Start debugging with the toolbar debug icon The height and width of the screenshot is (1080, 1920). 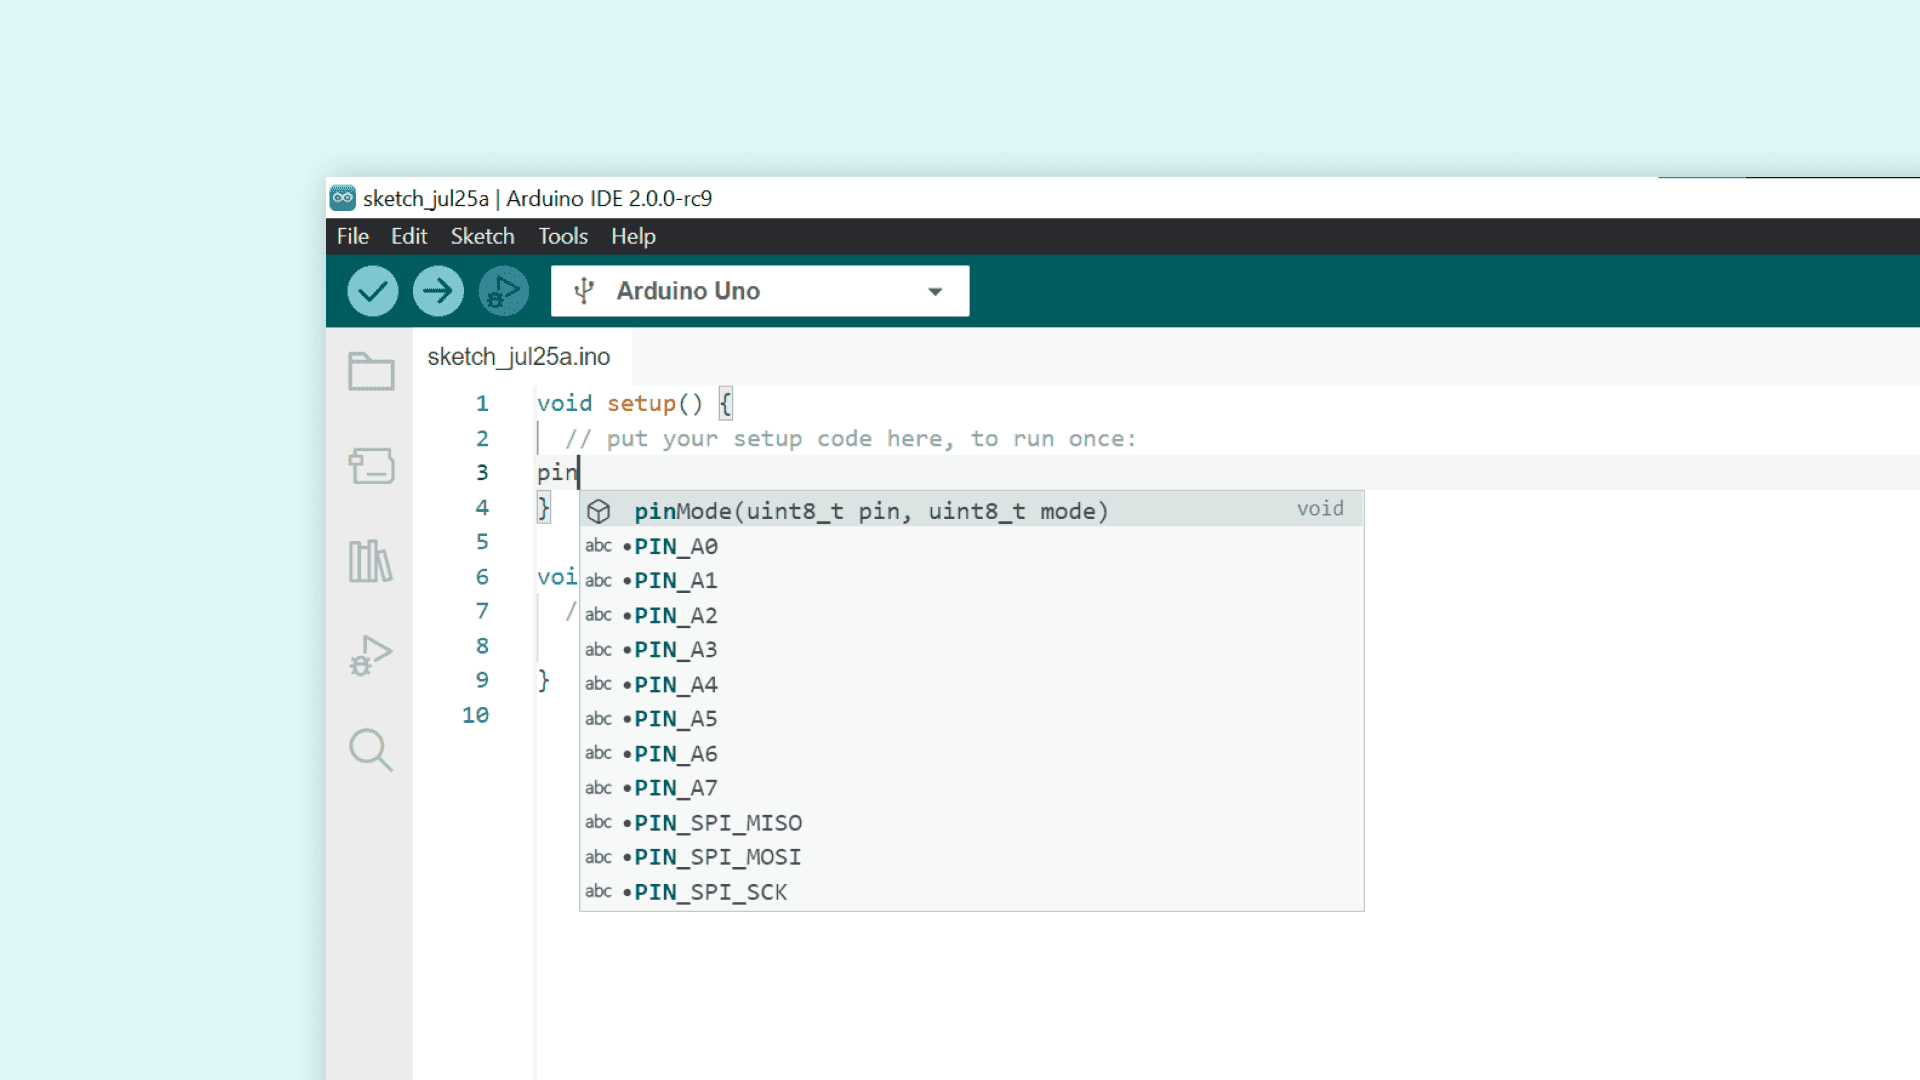click(503, 291)
